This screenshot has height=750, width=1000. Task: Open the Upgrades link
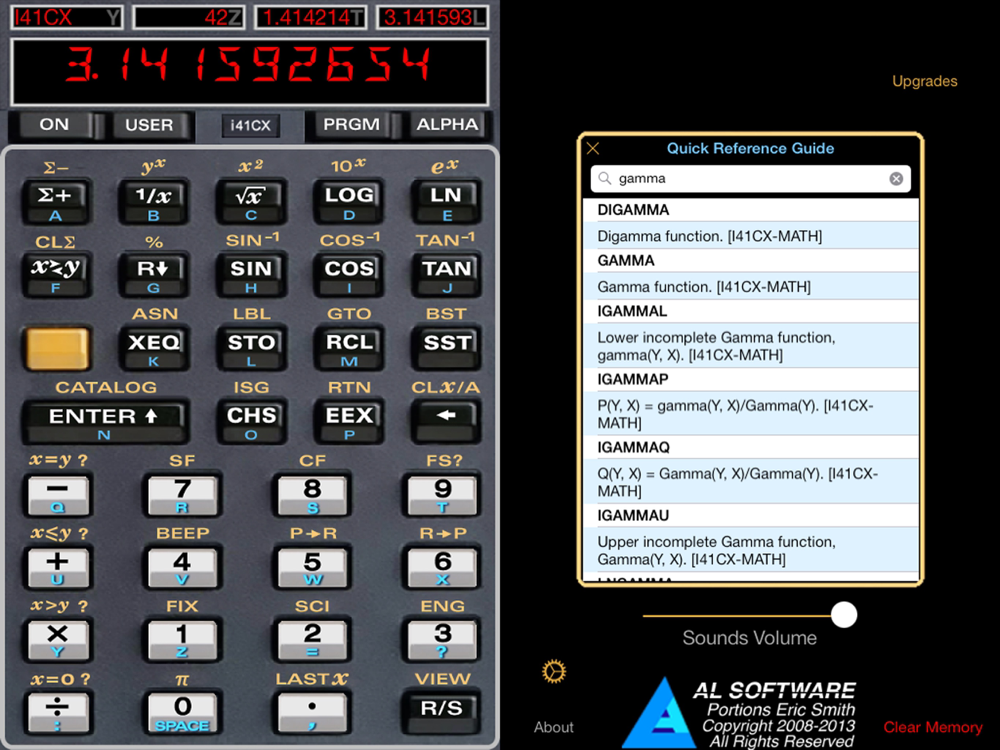coord(924,81)
